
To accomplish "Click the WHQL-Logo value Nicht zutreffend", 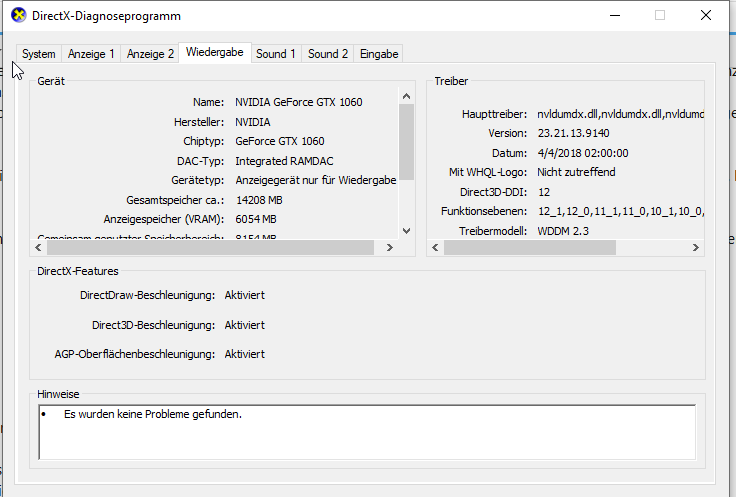I will click(x=576, y=172).
